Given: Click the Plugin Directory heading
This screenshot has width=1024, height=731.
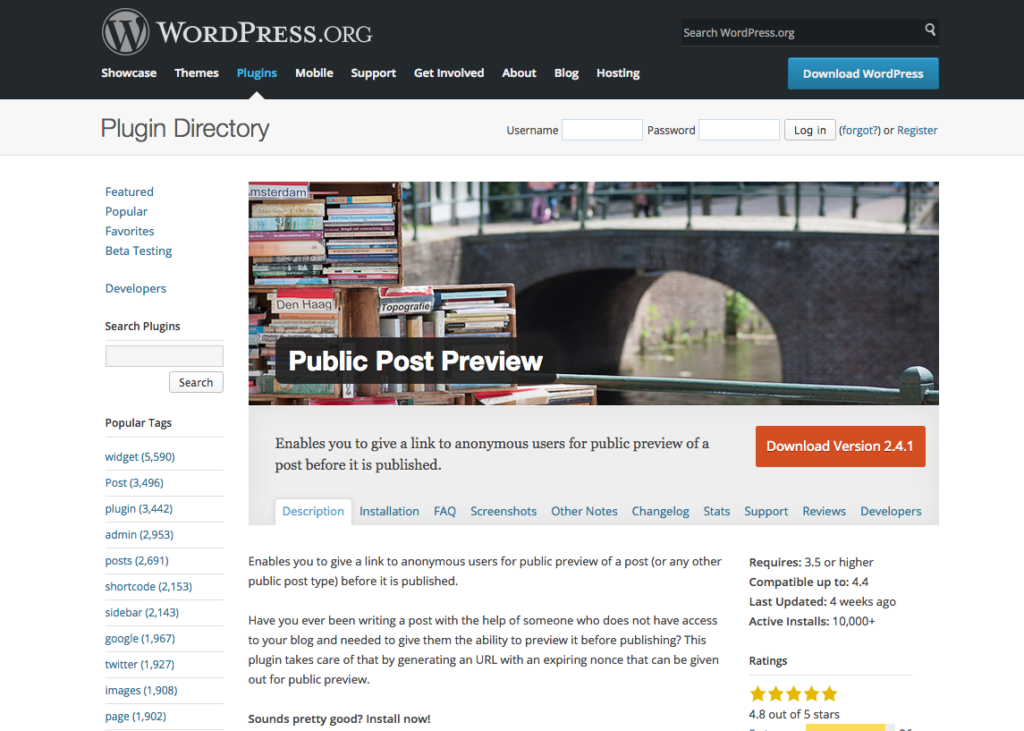Looking at the screenshot, I should coord(185,129).
